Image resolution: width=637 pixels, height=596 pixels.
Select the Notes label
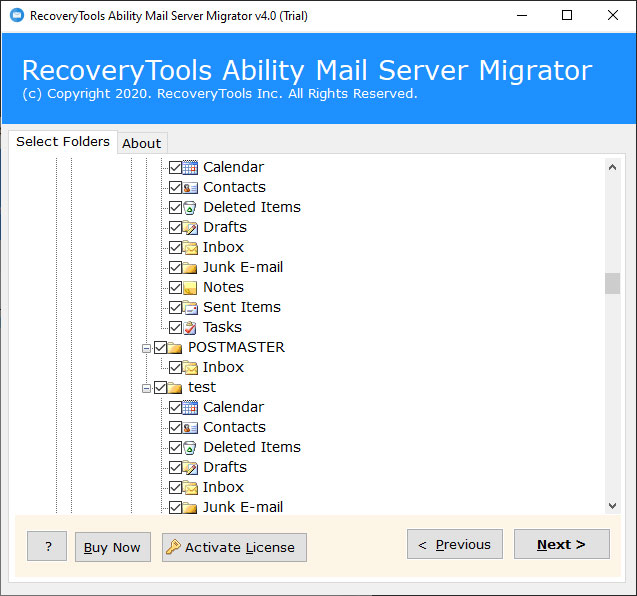click(x=223, y=288)
